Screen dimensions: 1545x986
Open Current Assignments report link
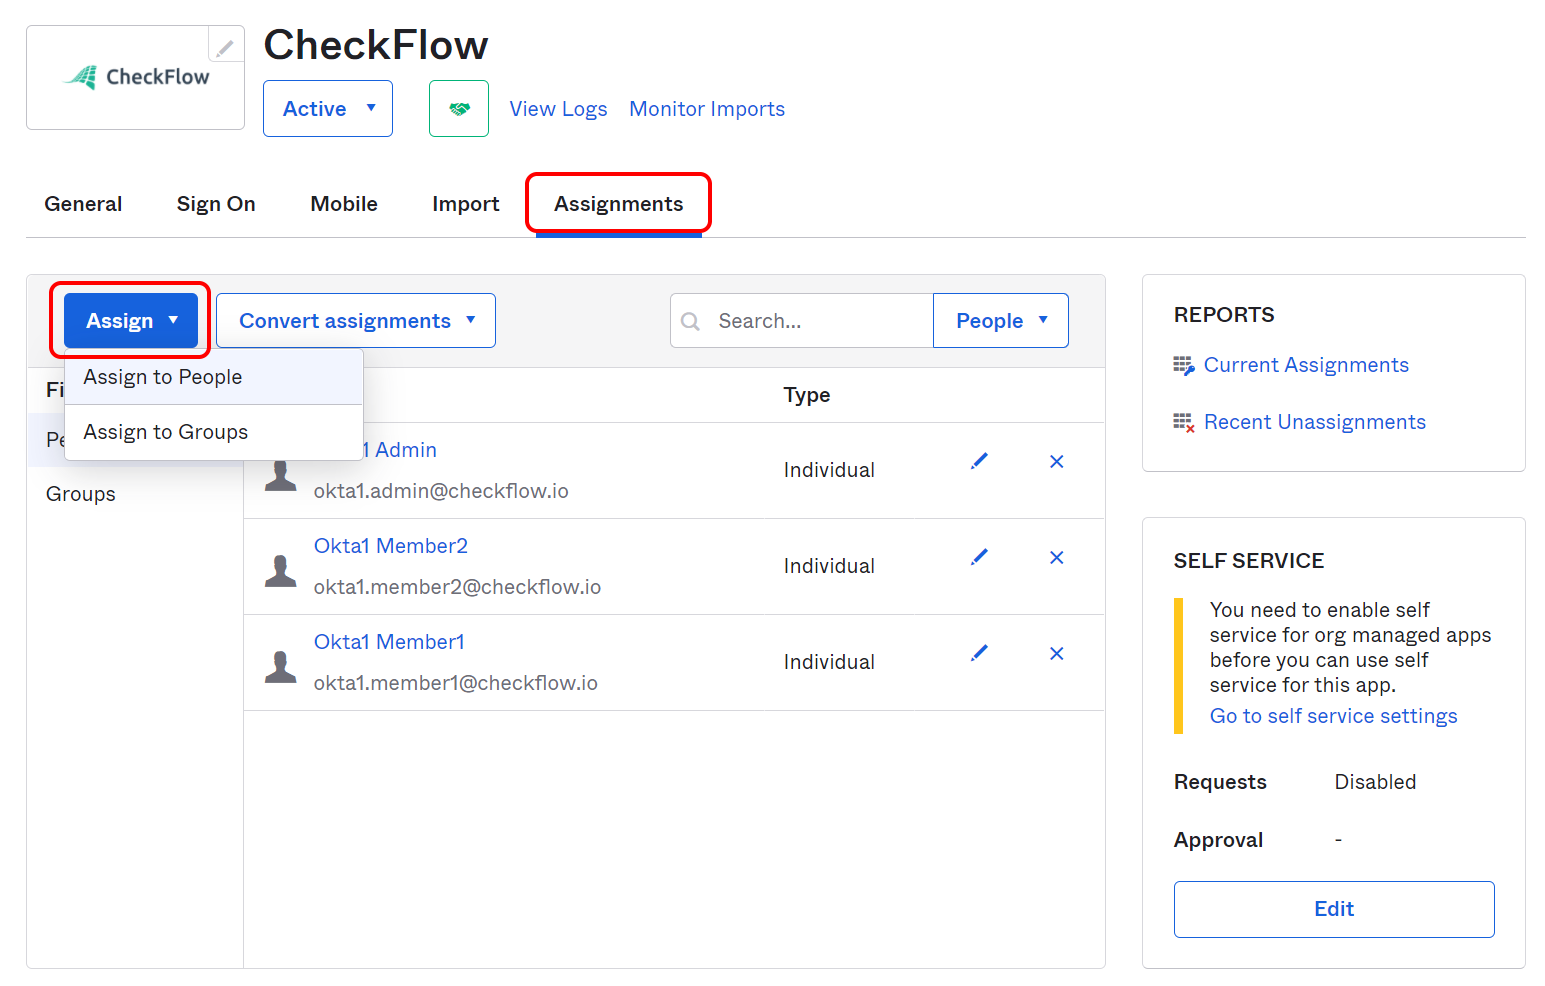tap(1306, 365)
